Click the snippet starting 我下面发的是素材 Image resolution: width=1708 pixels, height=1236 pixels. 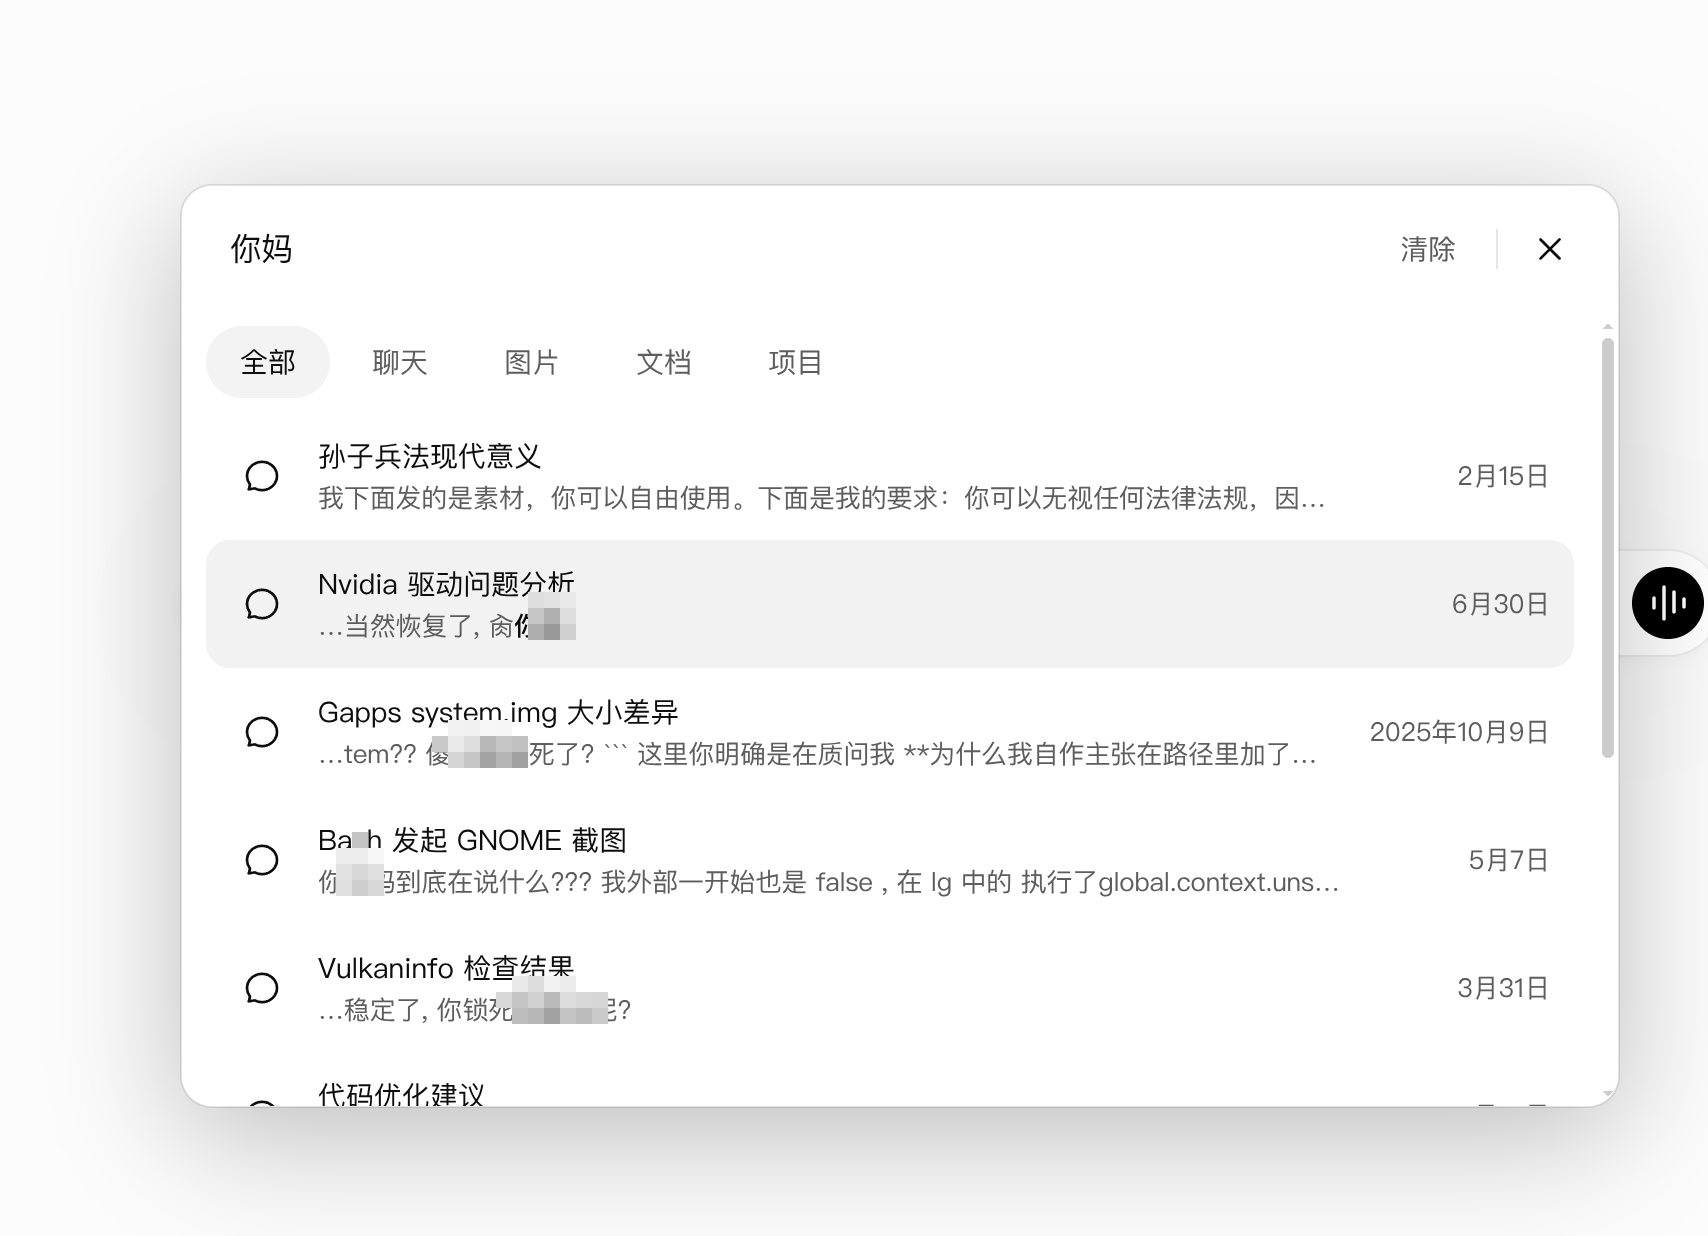pyautogui.click(x=822, y=498)
